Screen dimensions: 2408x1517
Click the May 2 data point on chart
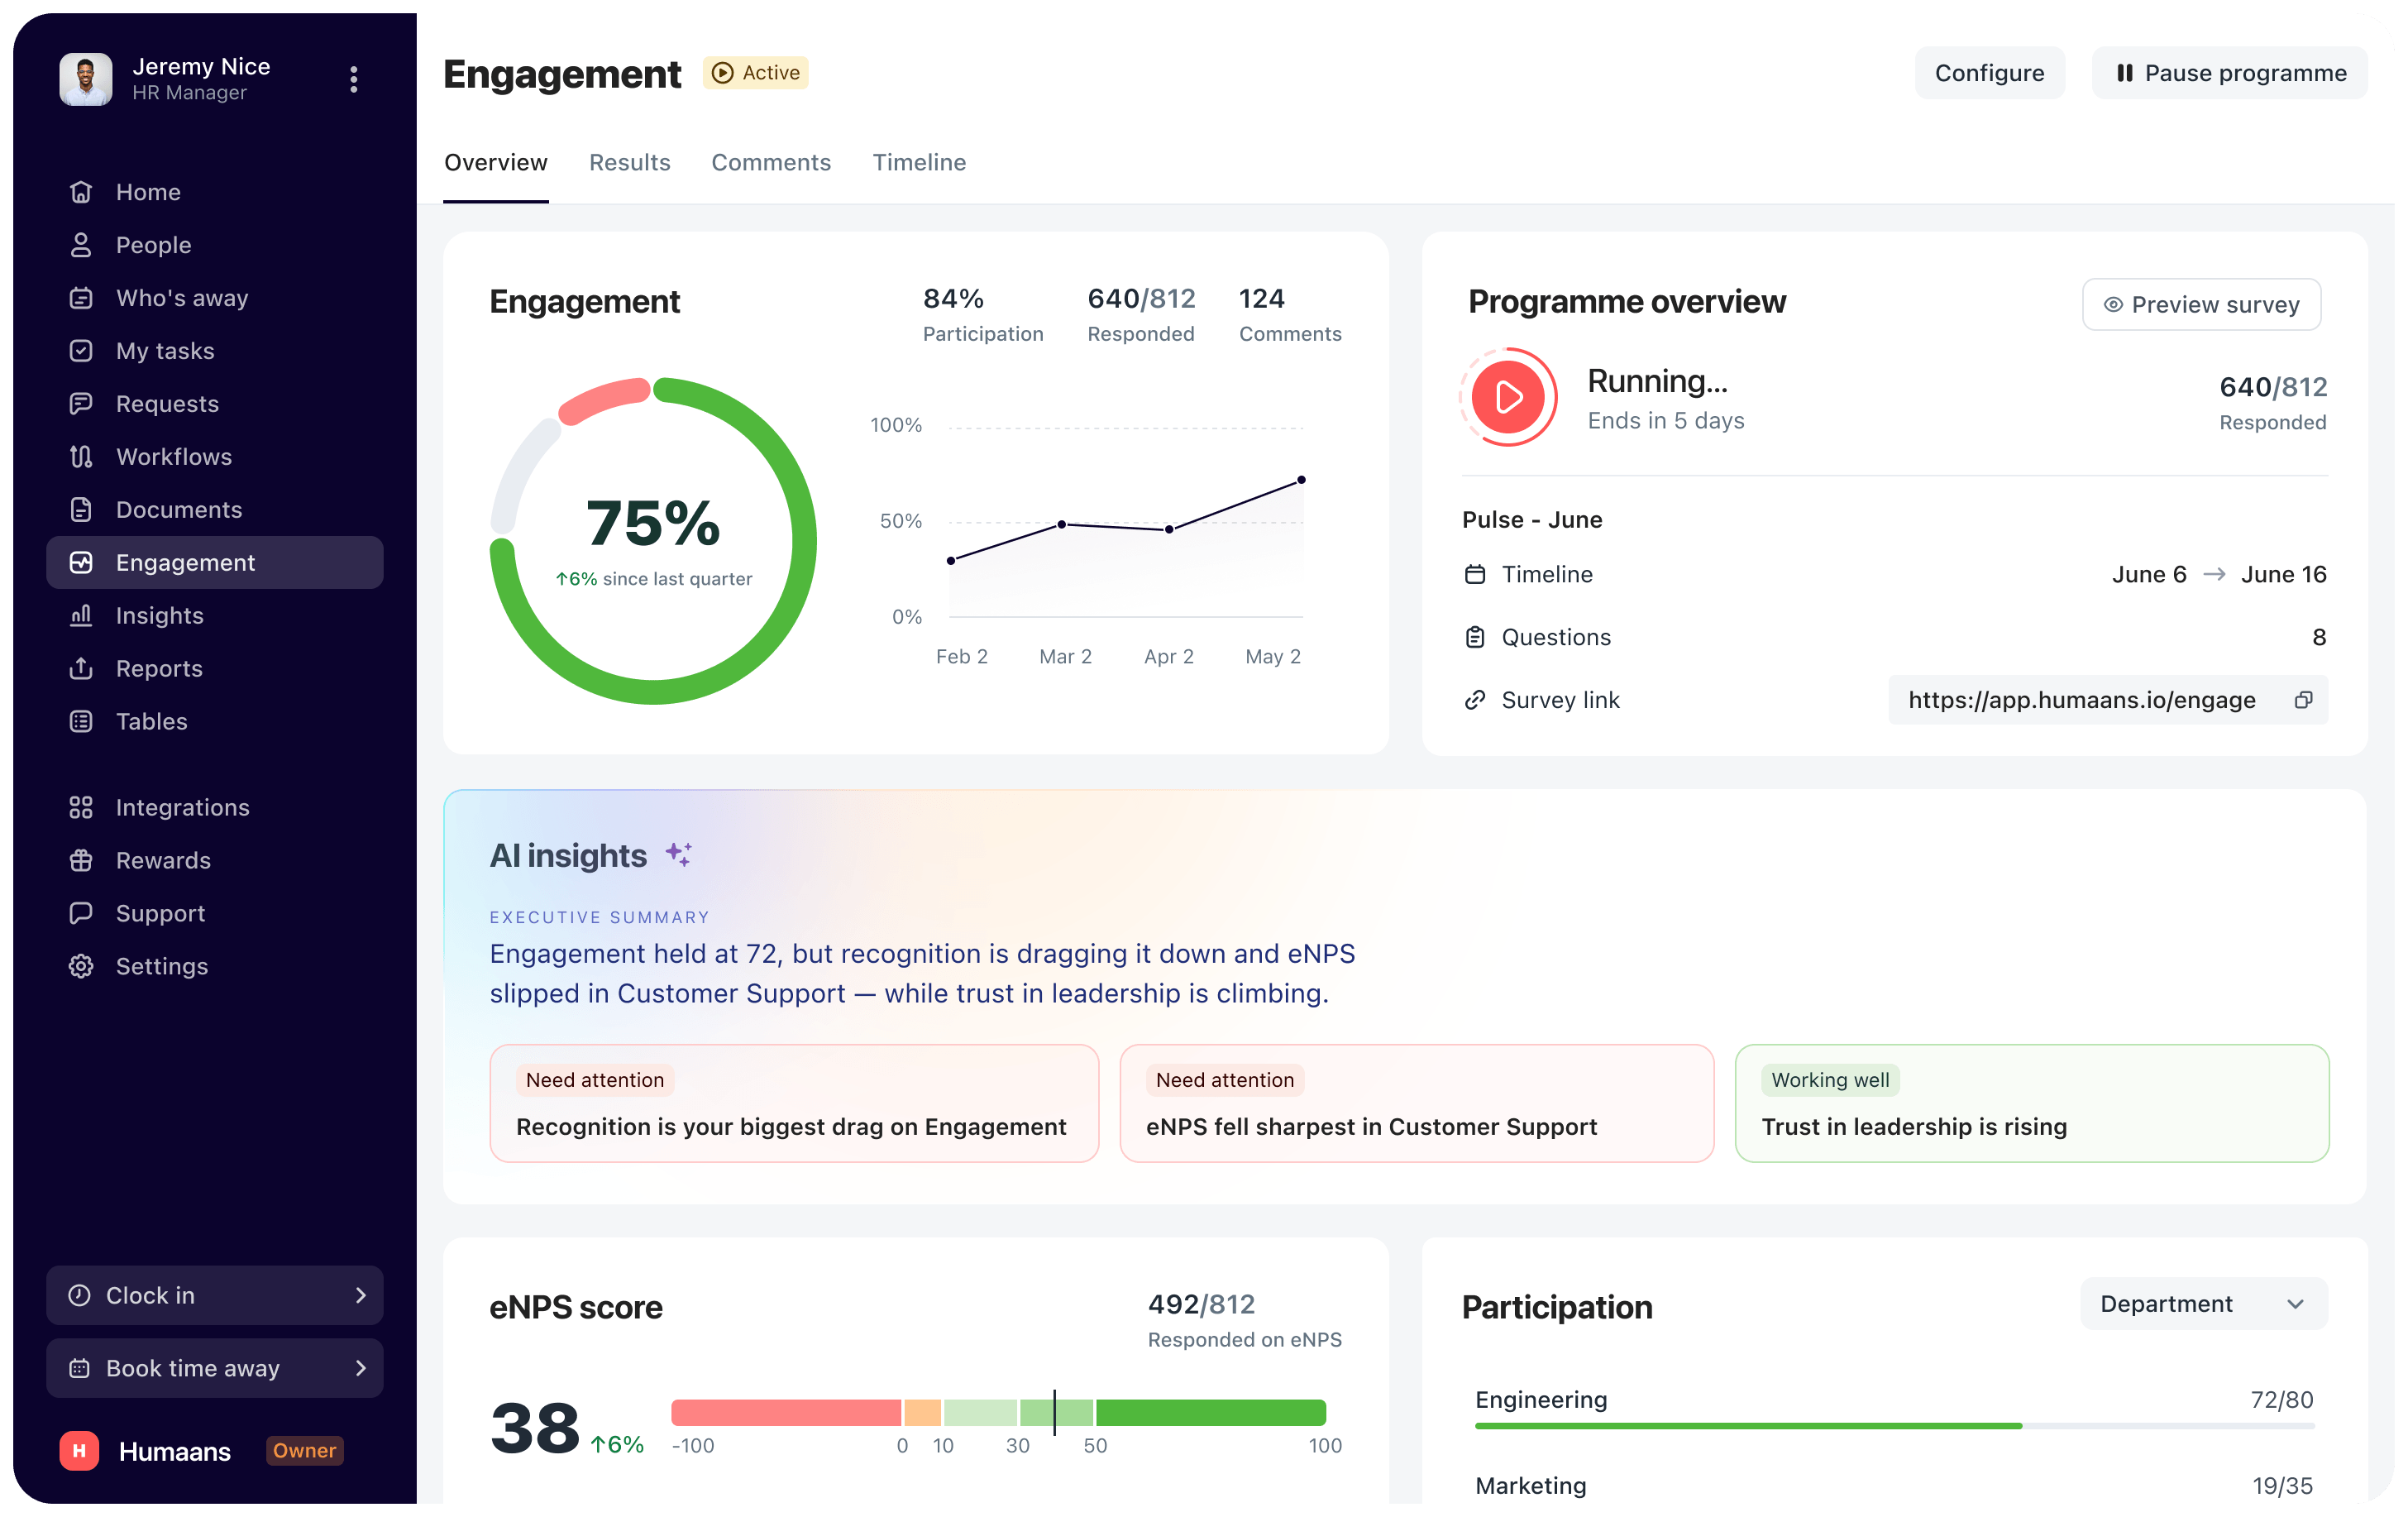[x=1301, y=481]
